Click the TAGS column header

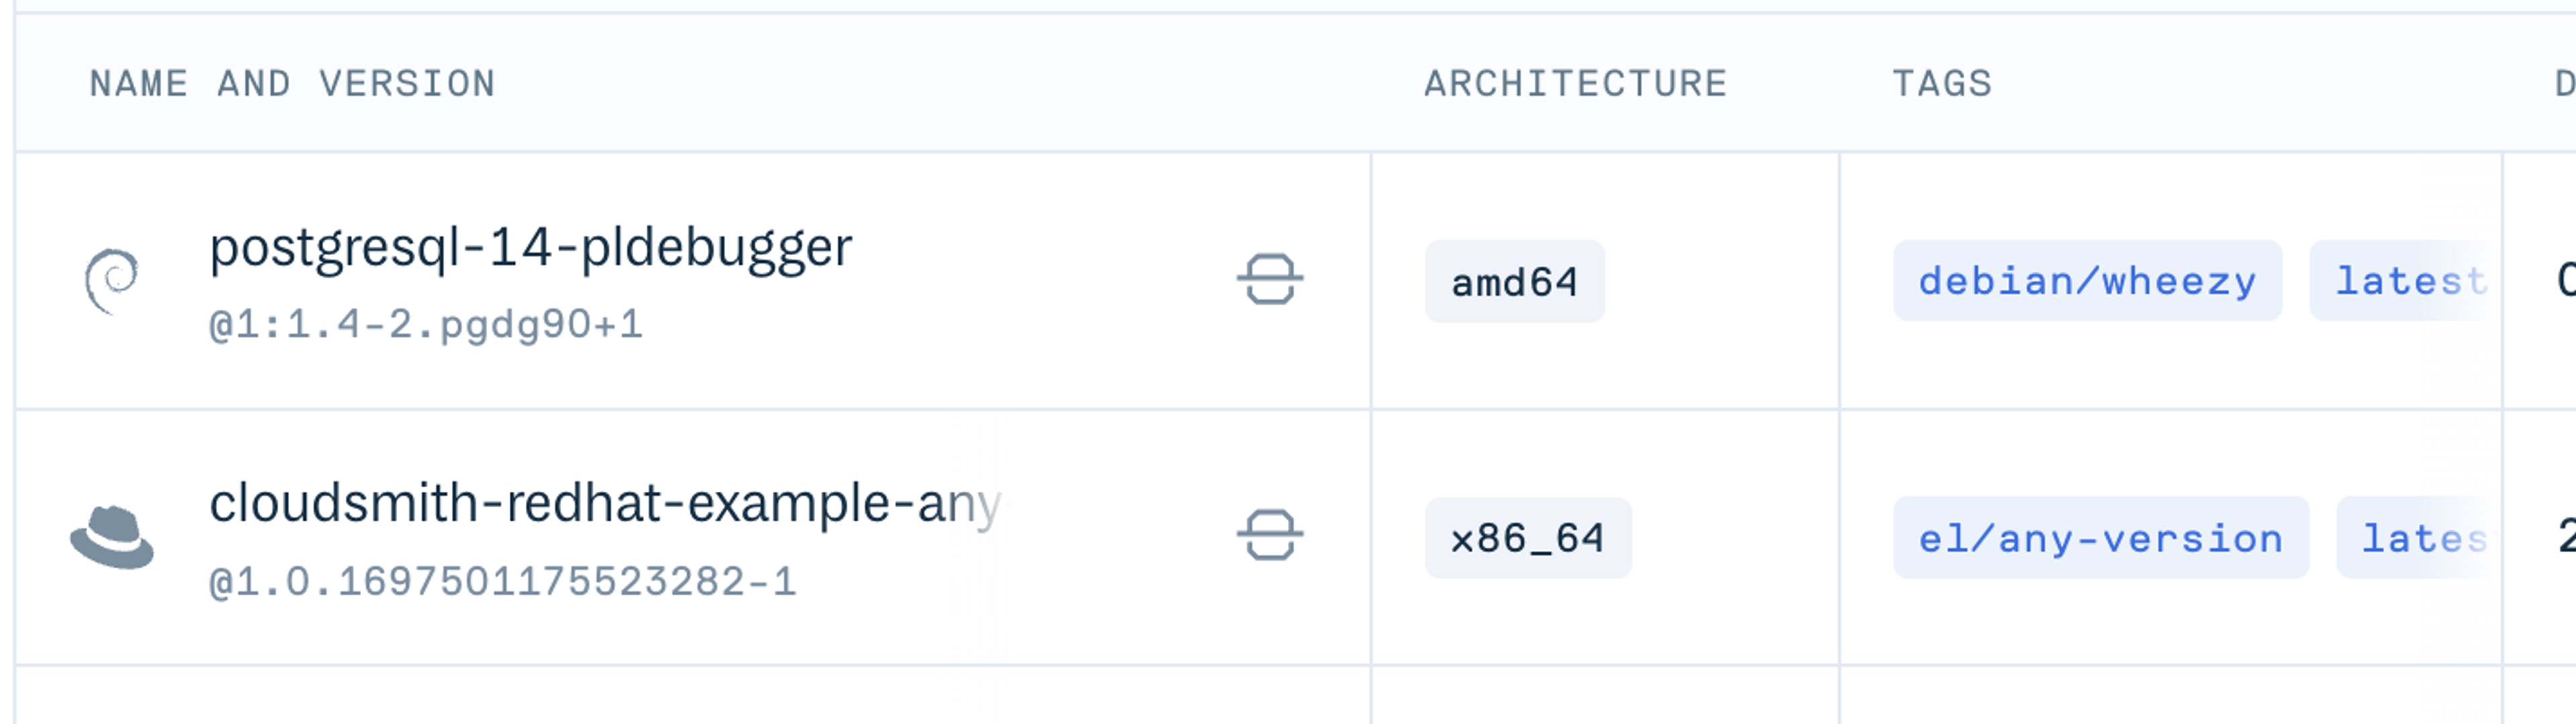tap(1940, 84)
